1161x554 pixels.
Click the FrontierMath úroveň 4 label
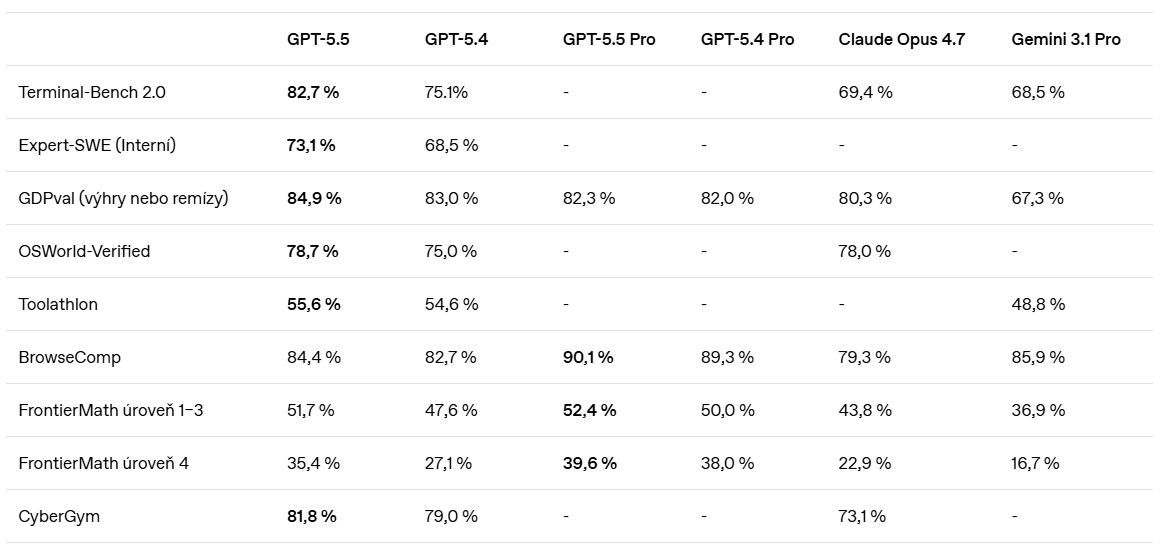pyautogui.click(x=104, y=464)
